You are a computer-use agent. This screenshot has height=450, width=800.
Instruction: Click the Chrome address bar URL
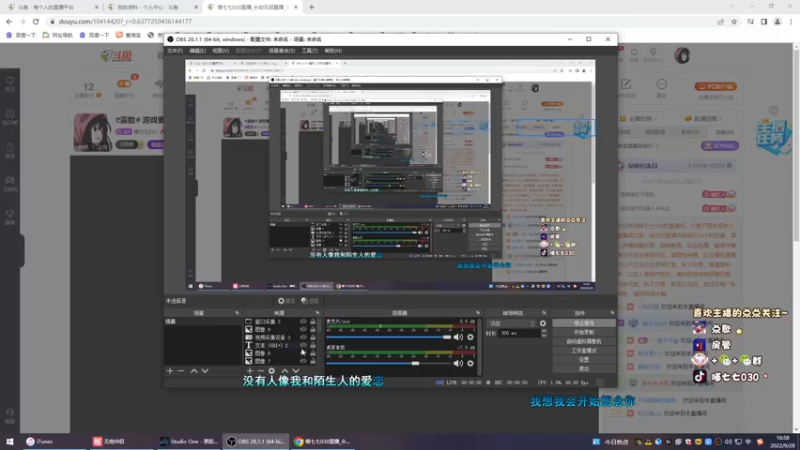click(125, 22)
